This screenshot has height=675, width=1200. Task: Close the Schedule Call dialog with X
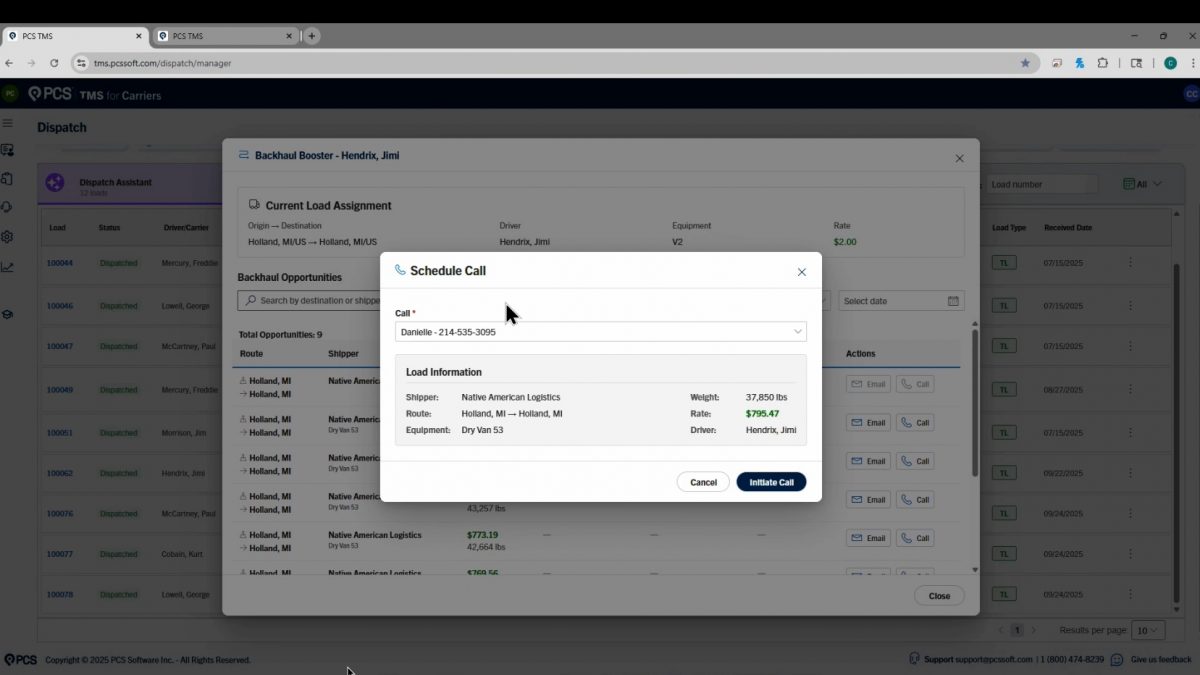tap(801, 272)
